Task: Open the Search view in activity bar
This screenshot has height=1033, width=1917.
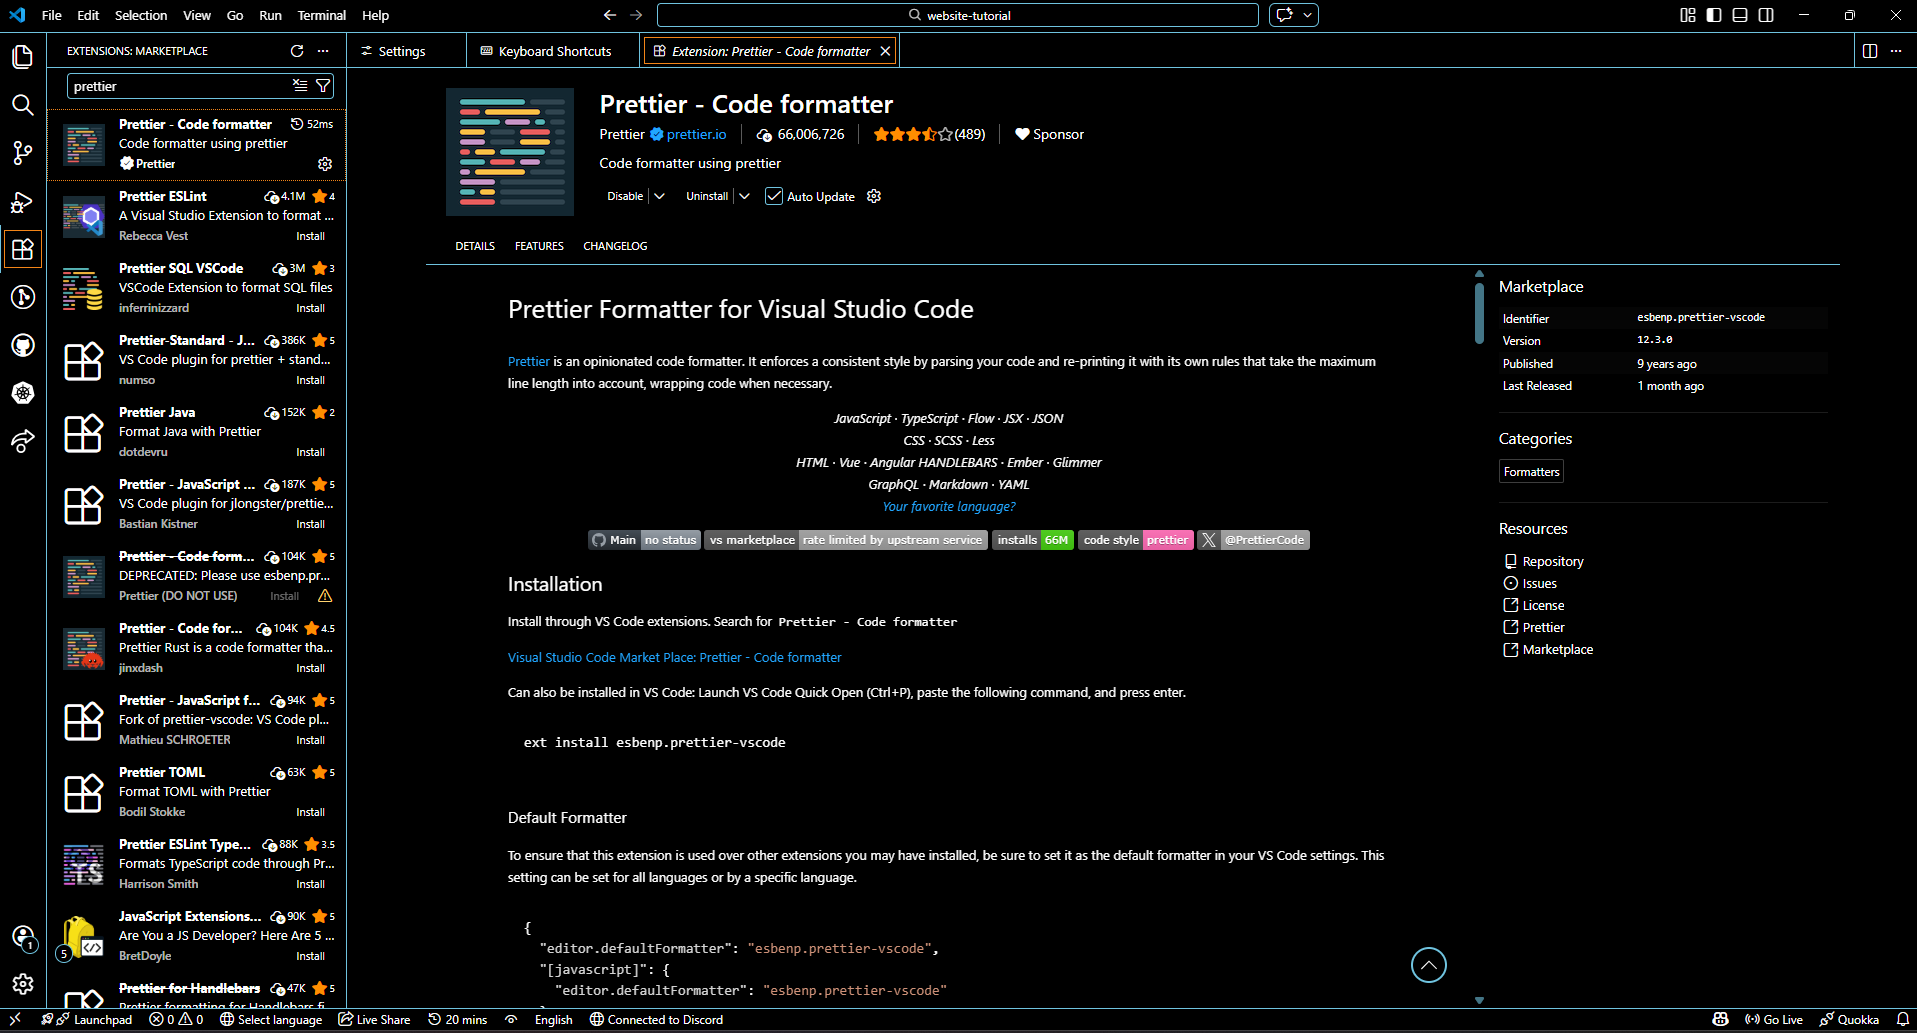Action: 22,104
